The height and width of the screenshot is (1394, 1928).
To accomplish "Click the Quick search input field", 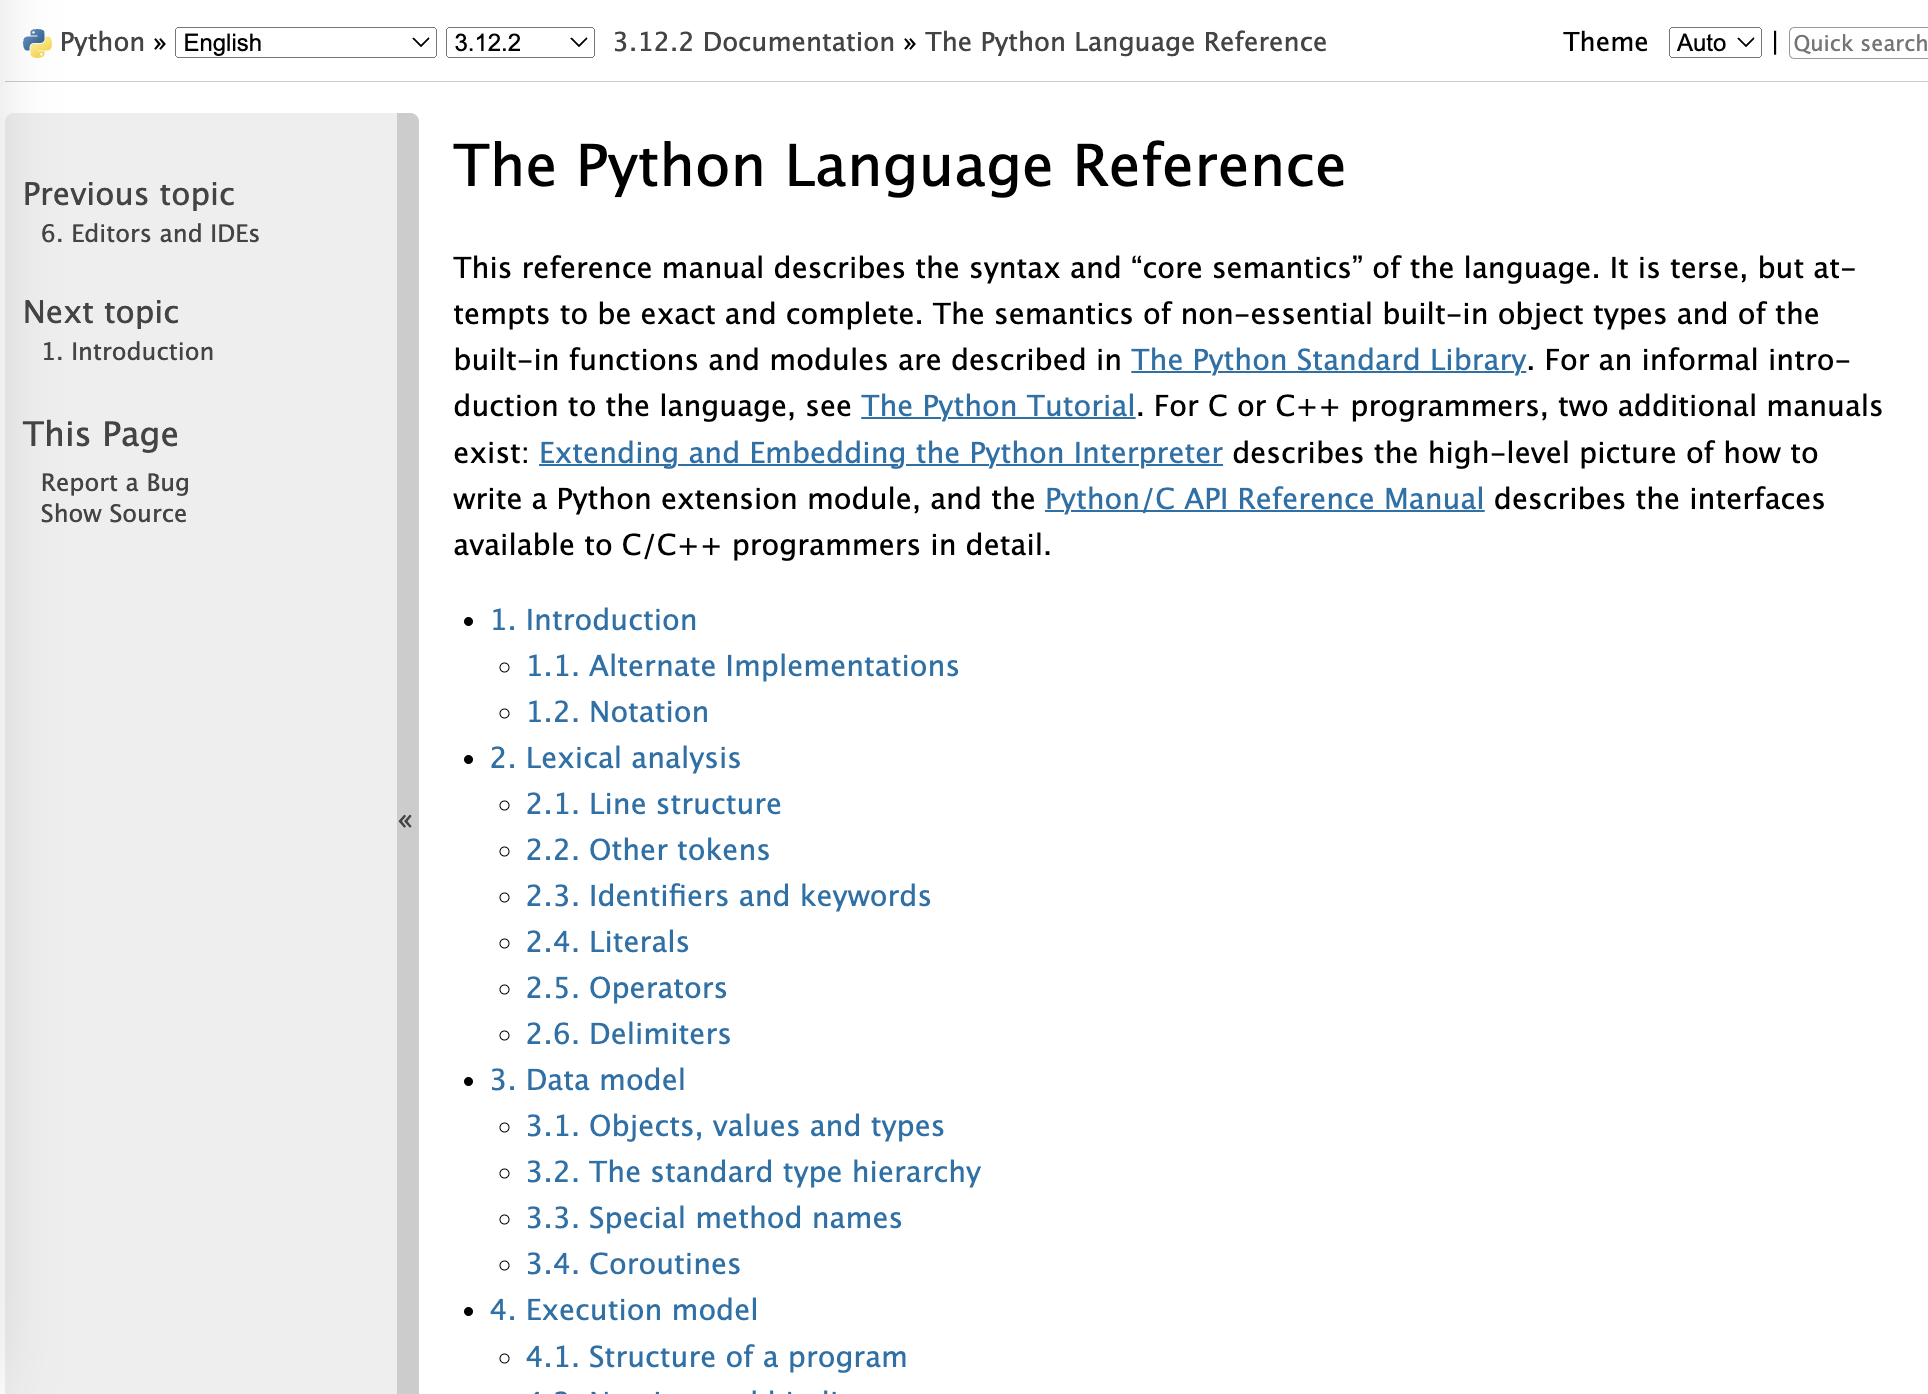I will tap(1857, 43).
